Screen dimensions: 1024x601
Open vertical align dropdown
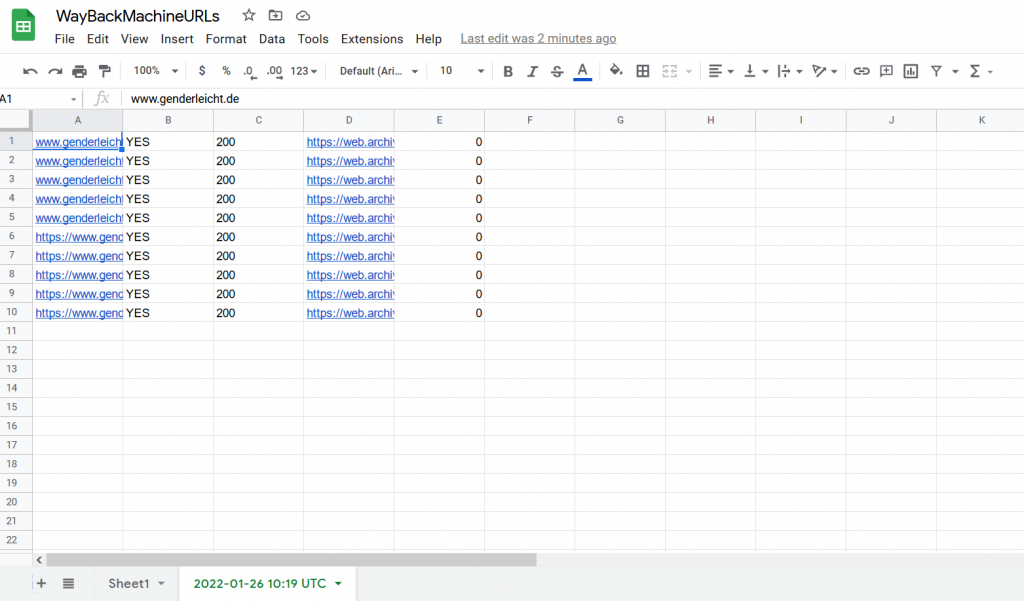point(756,71)
